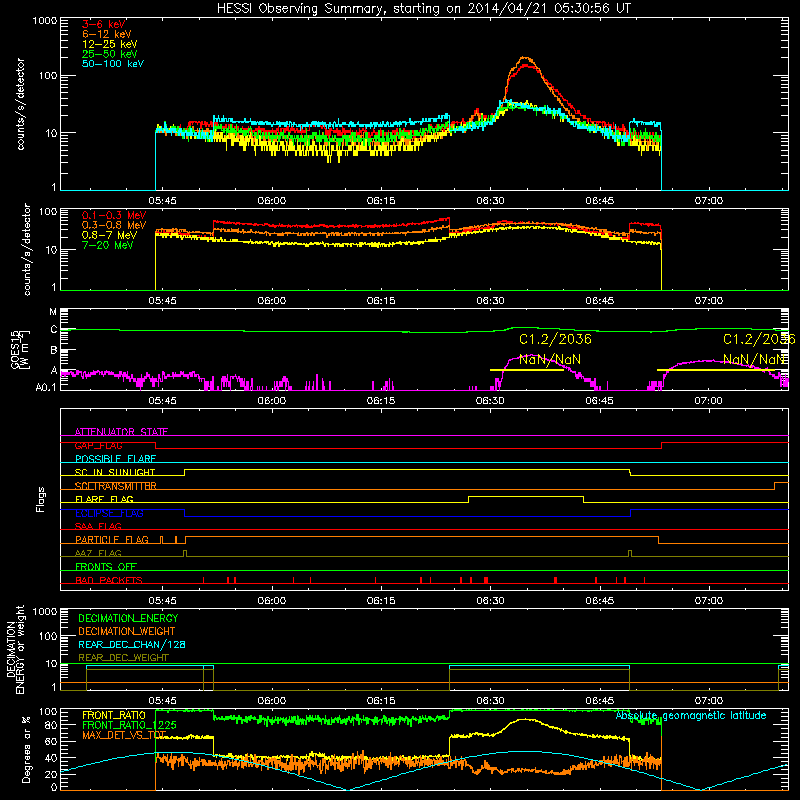Select the BAD_PACKETS flag label
Image resolution: width=800 pixels, height=800 pixels.
[x=109, y=581]
